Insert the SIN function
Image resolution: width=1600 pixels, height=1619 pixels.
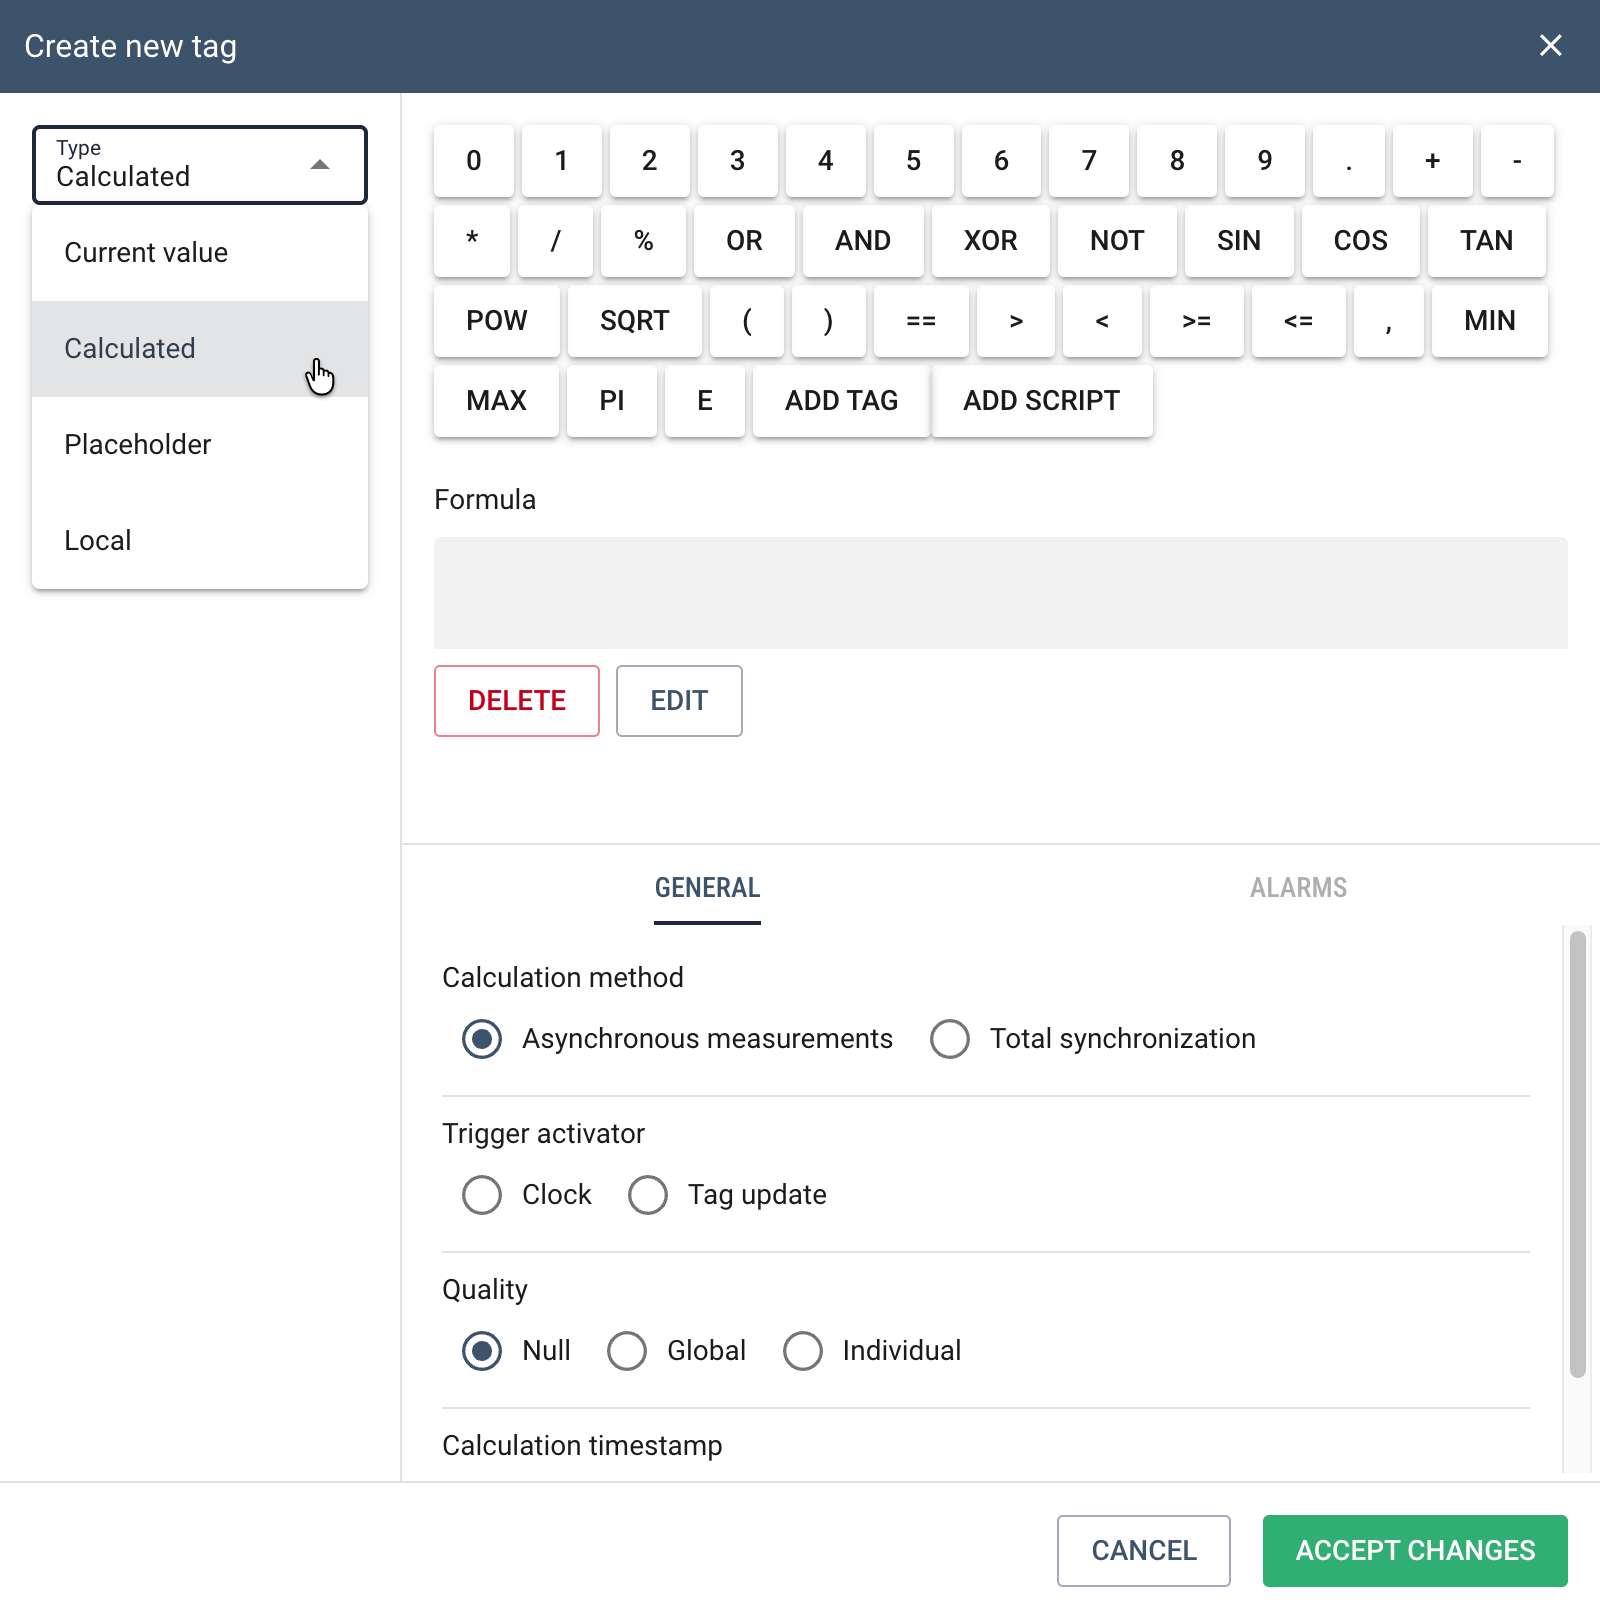click(x=1238, y=241)
